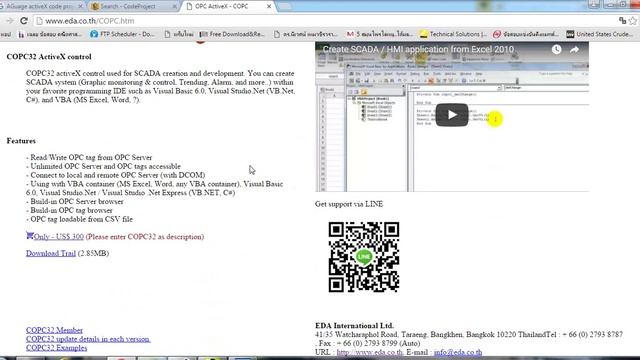Click the Only - US$ 300 purchase link

tap(59, 237)
